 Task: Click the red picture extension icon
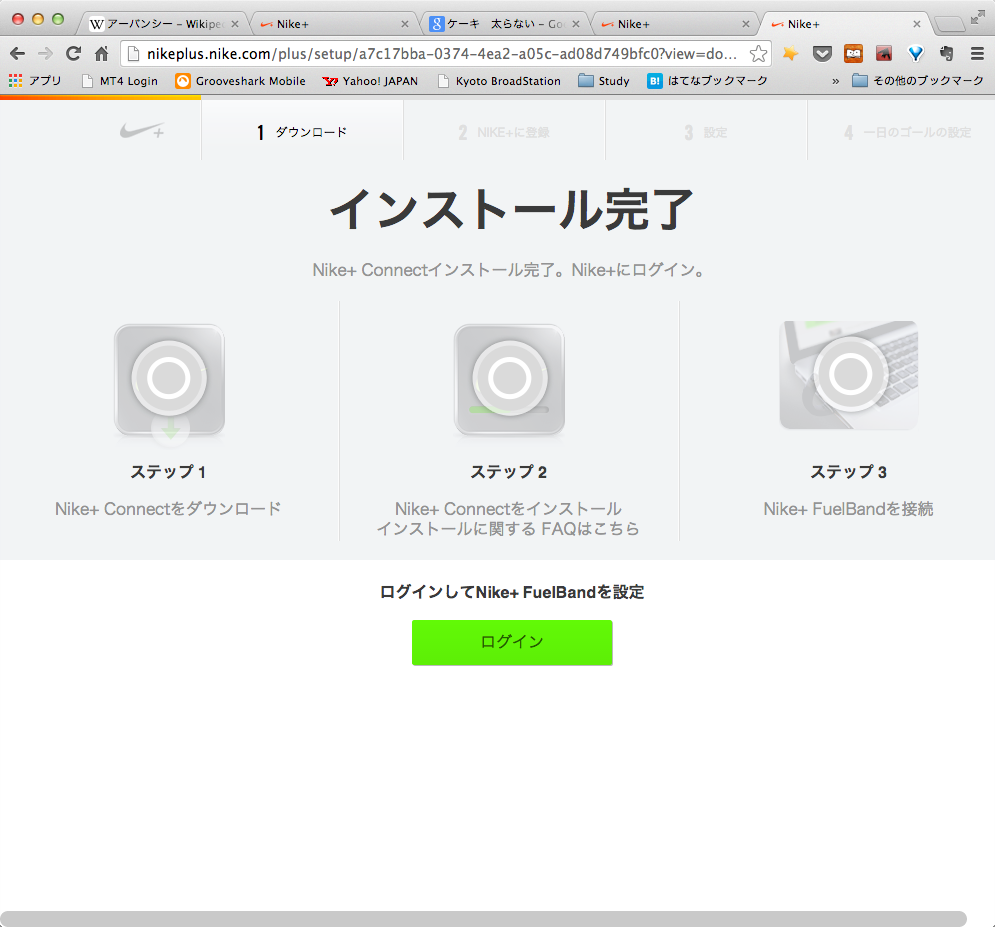click(x=884, y=54)
